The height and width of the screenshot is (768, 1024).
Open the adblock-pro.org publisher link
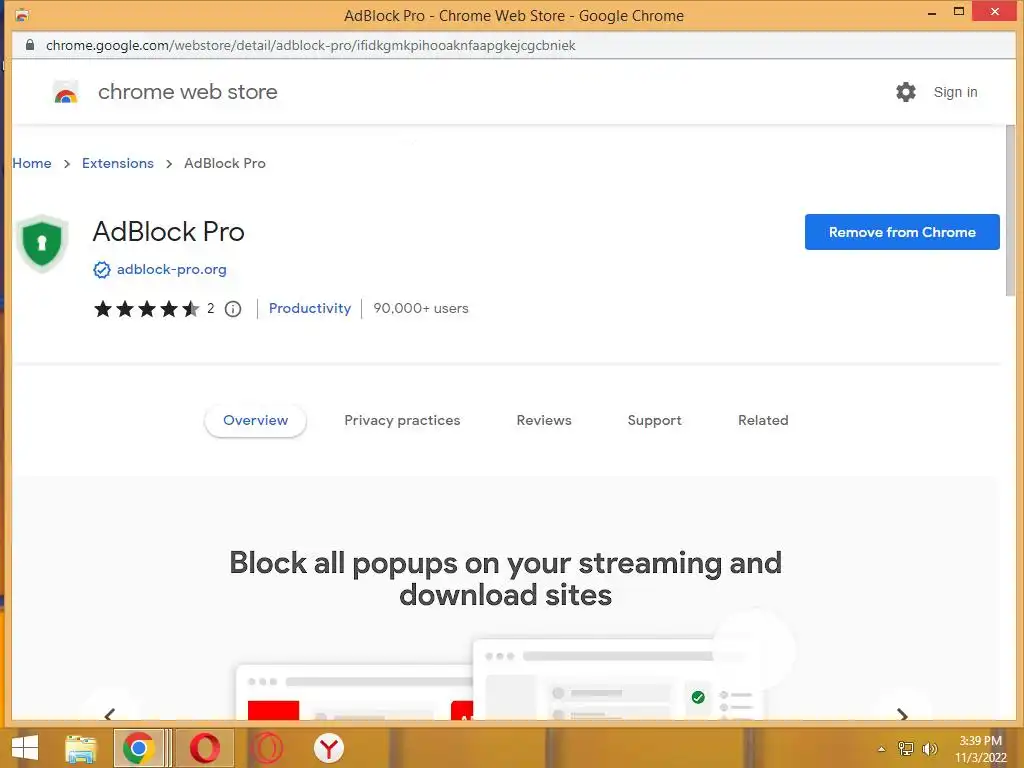pos(172,270)
